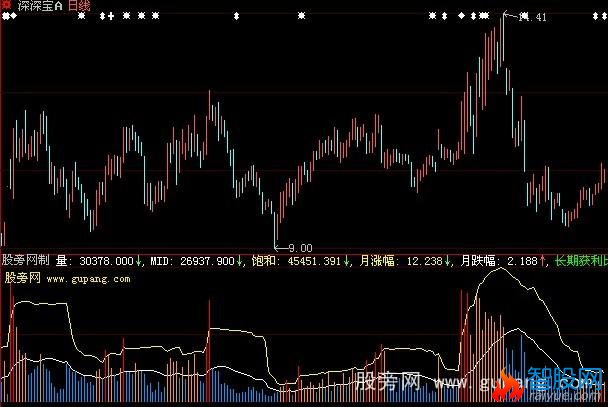The width and height of the screenshot is (608, 407).
Task: Click the 深深宝A stock name title
Action: point(40,5)
